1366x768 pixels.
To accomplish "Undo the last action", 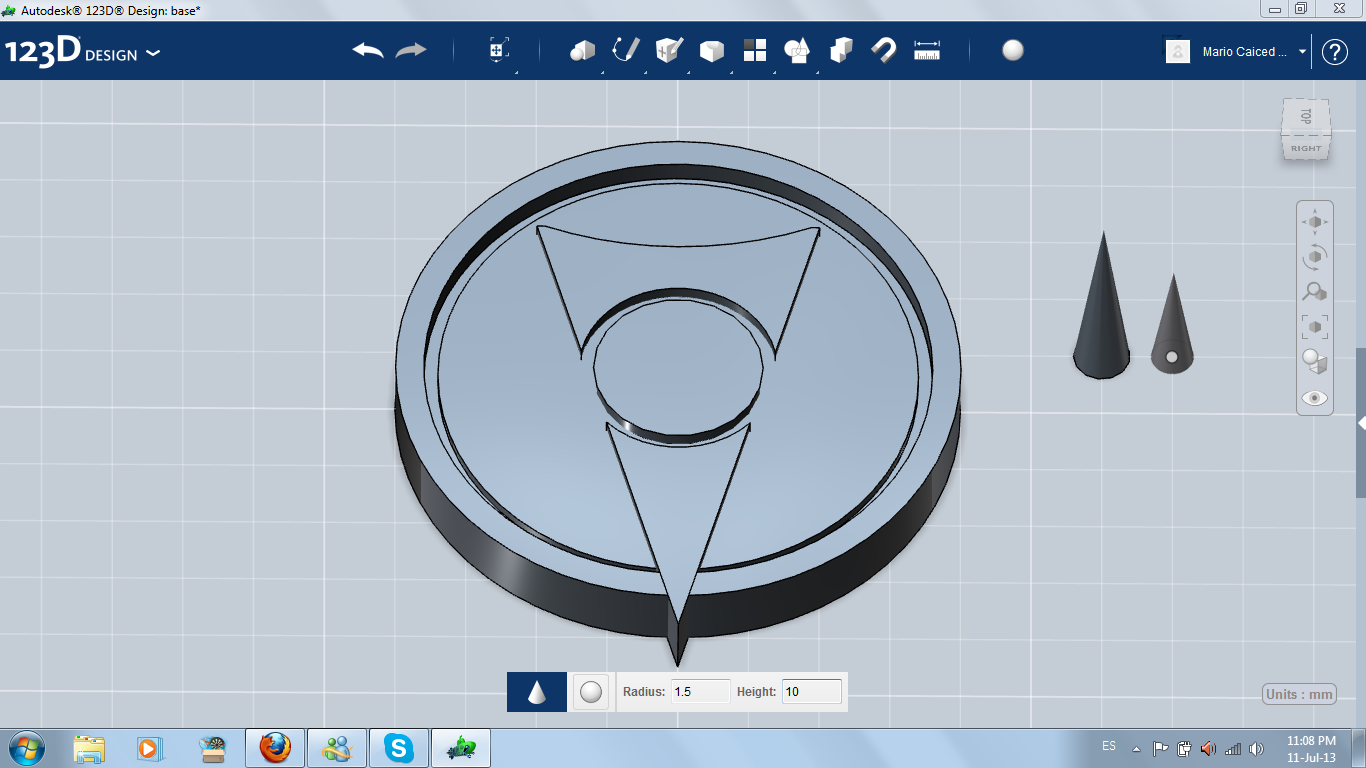I will (x=368, y=50).
